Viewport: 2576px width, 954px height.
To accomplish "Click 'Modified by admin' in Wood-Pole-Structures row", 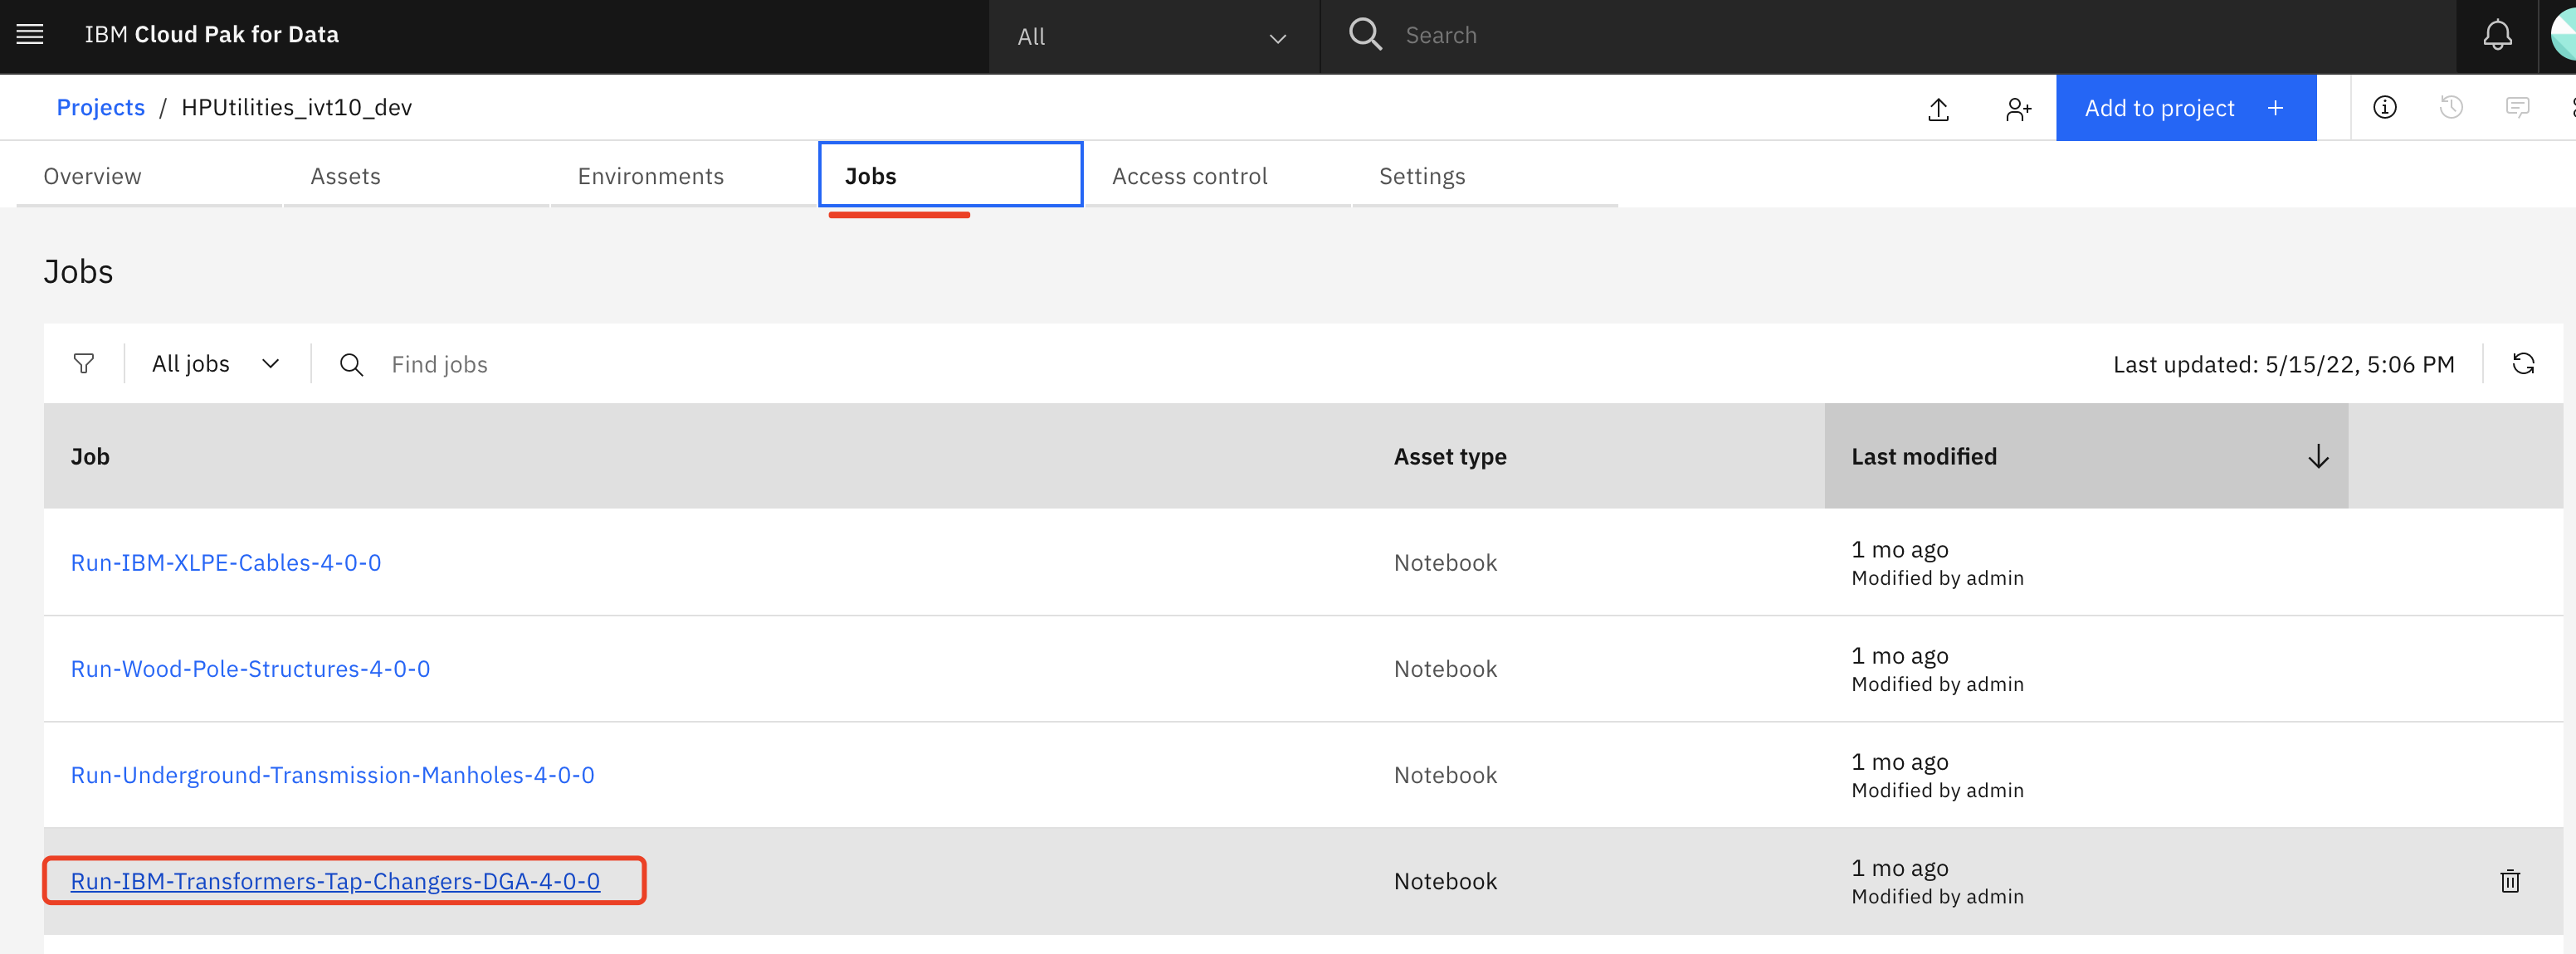I will tap(1937, 684).
